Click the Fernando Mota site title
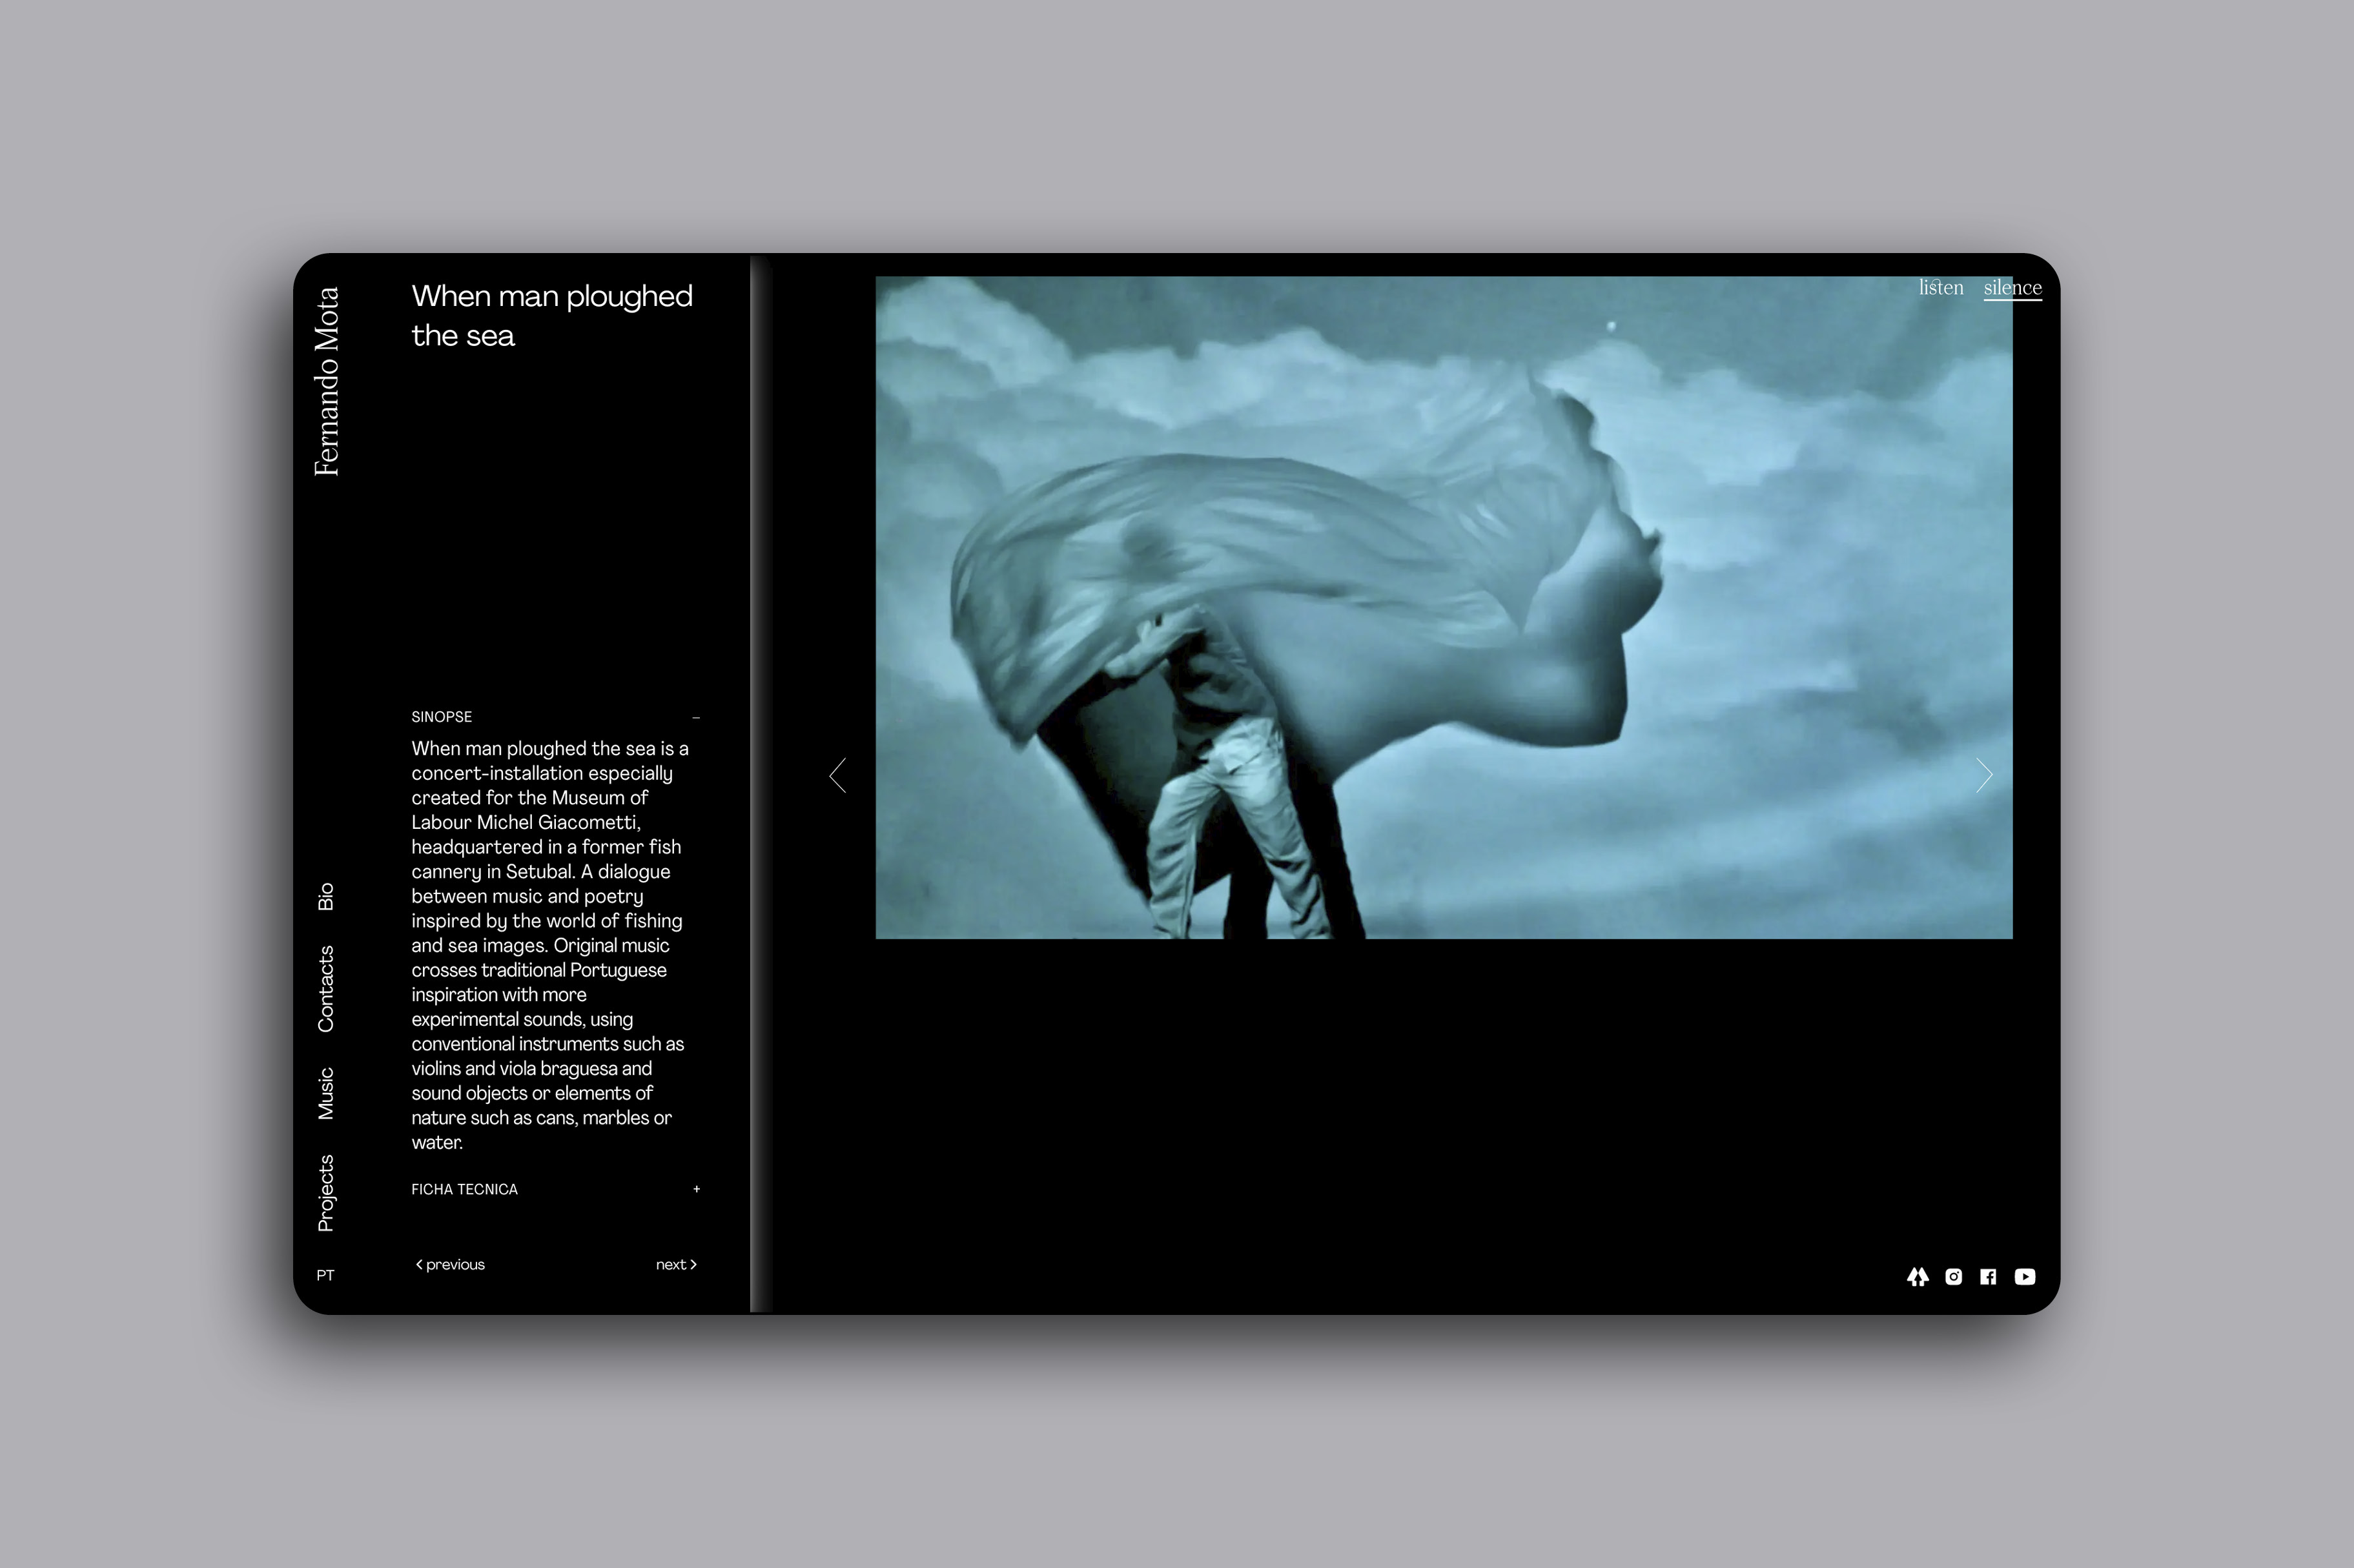 327,381
